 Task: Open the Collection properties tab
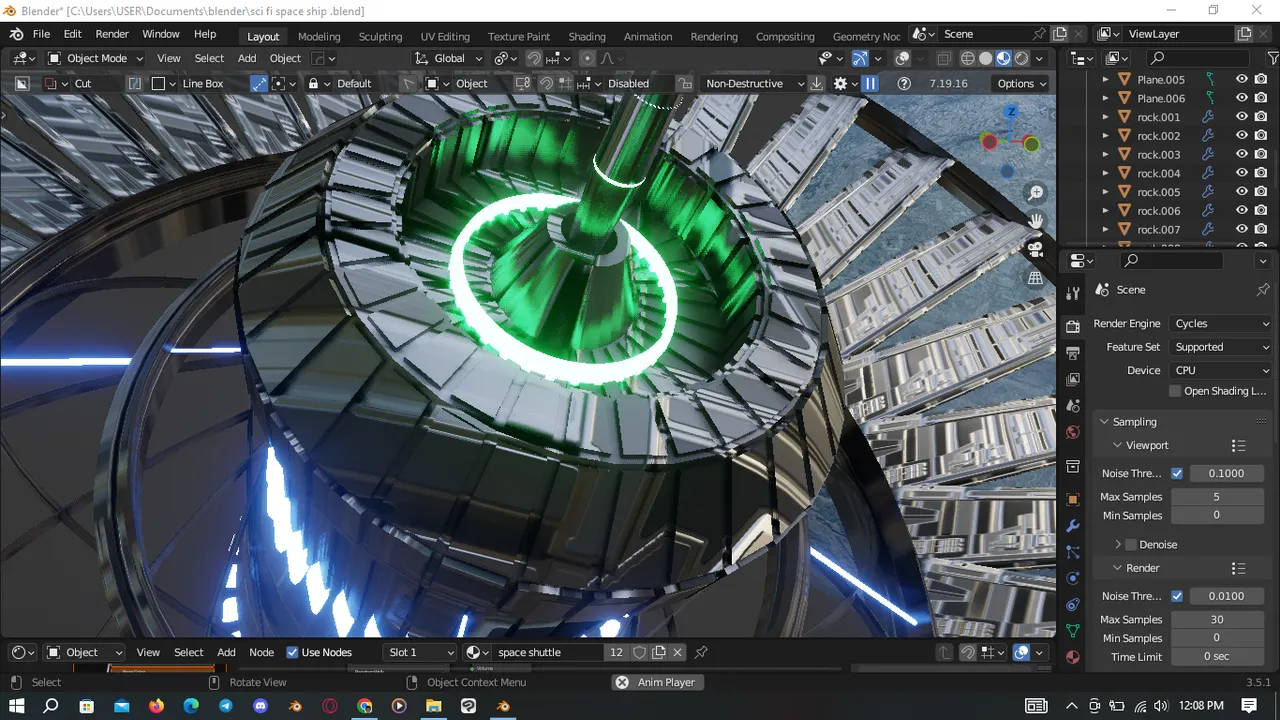pyautogui.click(x=1073, y=466)
